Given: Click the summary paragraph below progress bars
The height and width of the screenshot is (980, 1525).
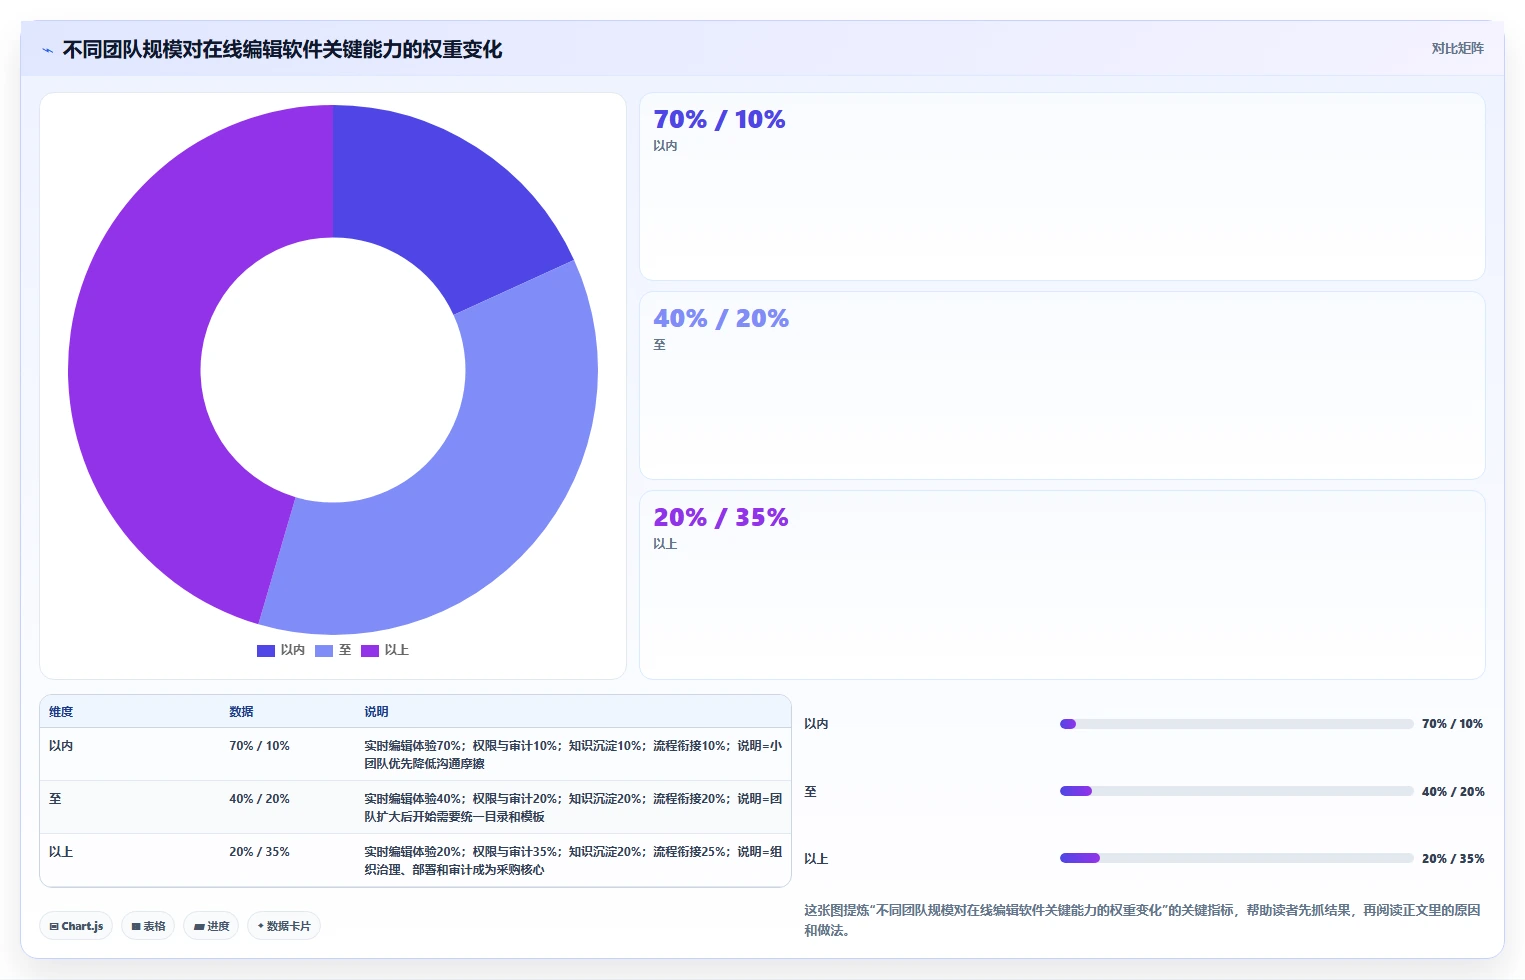Looking at the screenshot, I should [x=1142, y=920].
